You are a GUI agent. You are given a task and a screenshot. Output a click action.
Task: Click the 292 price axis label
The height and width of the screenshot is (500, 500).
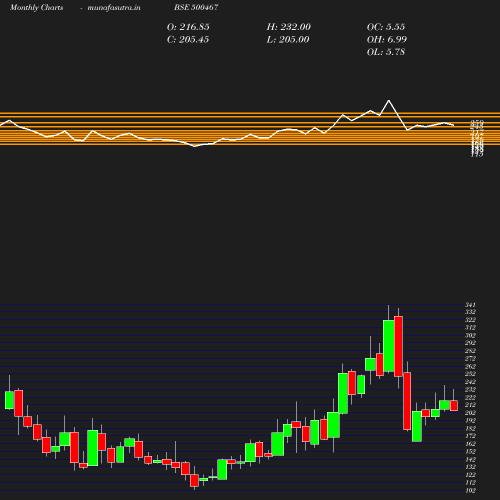tap(470, 343)
